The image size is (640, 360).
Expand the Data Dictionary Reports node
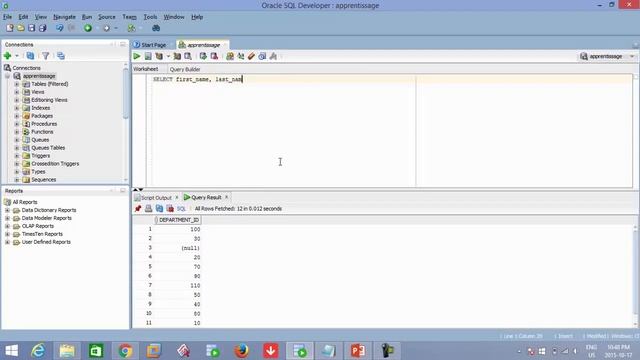tap(7, 210)
